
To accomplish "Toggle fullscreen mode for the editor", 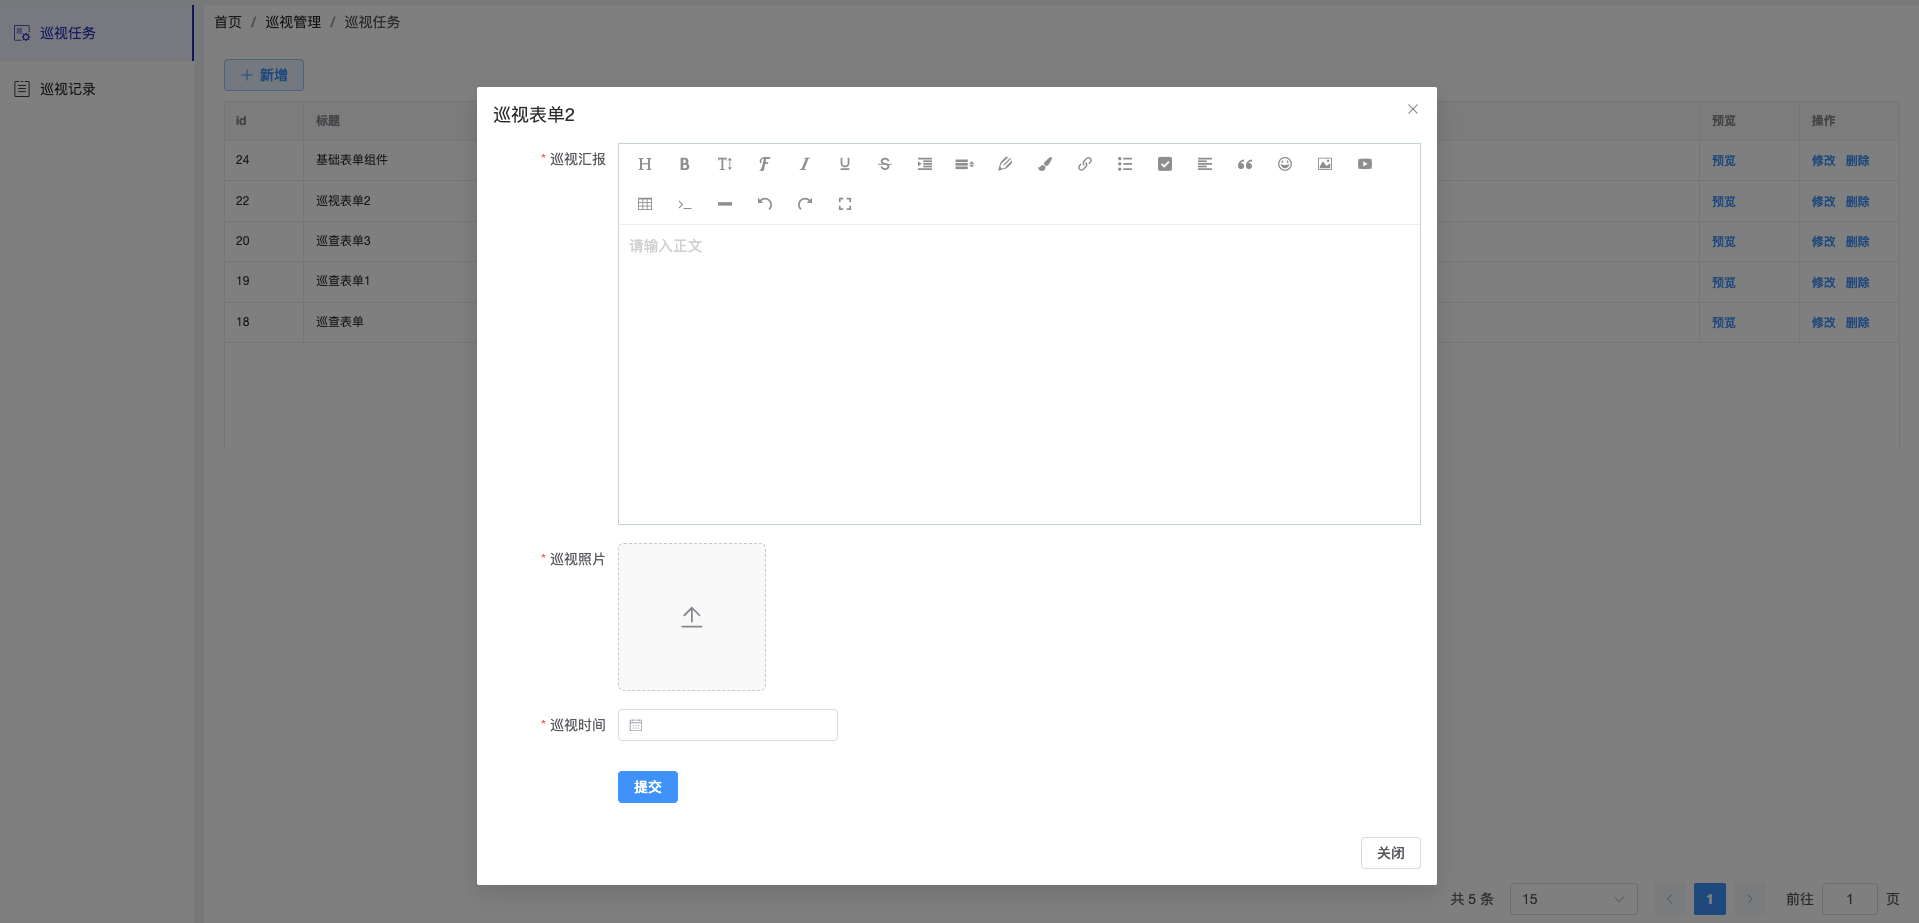I will 844,204.
